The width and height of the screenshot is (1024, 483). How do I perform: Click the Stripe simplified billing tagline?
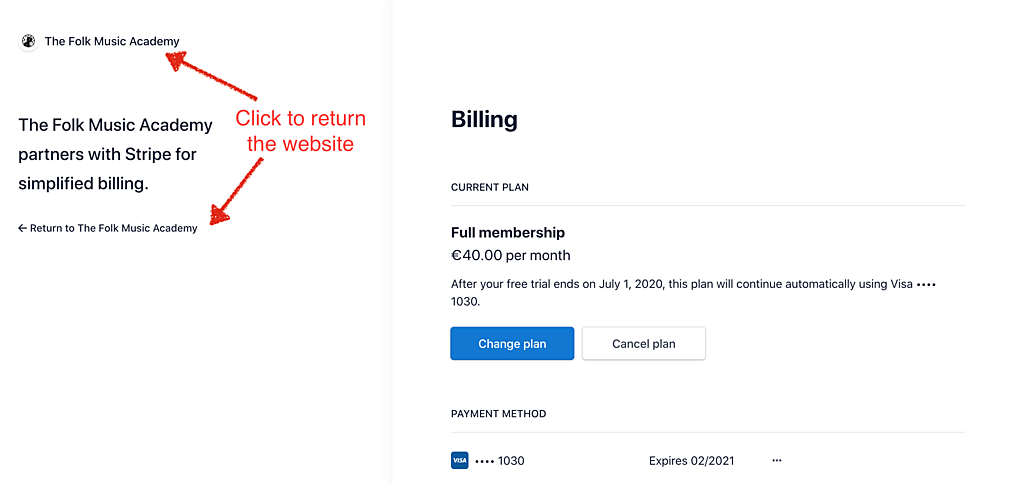click(115, 154)
